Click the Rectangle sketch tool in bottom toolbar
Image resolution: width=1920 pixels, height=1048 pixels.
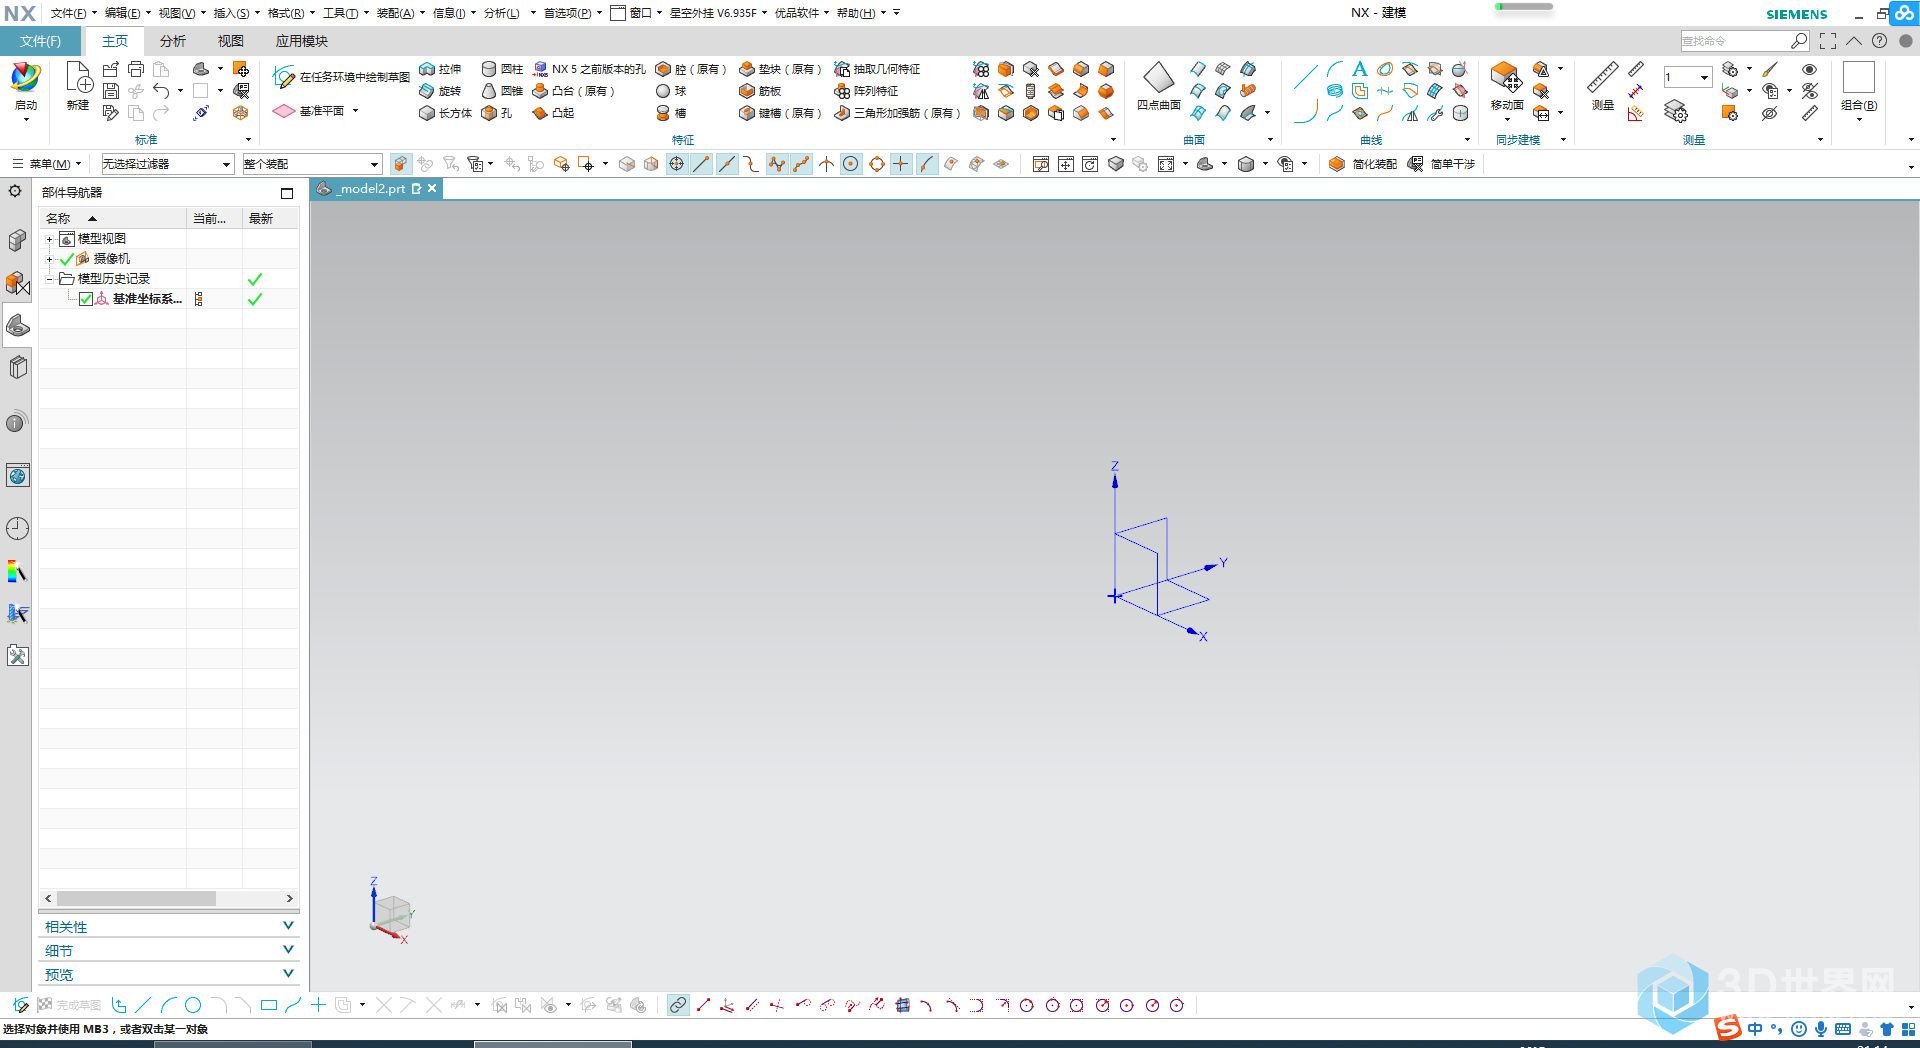coord(268,1005)
